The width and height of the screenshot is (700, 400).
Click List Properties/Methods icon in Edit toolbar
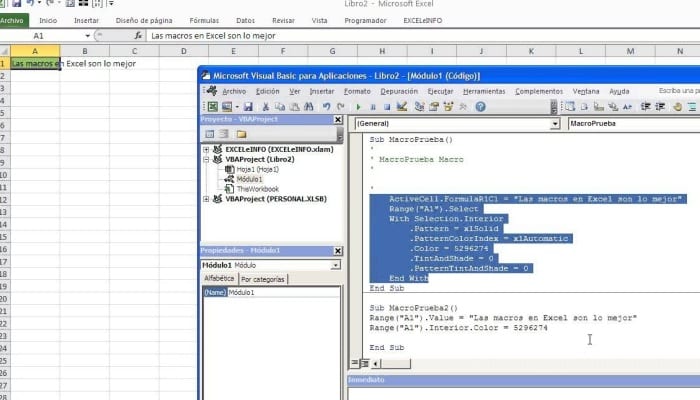point(570,107)
